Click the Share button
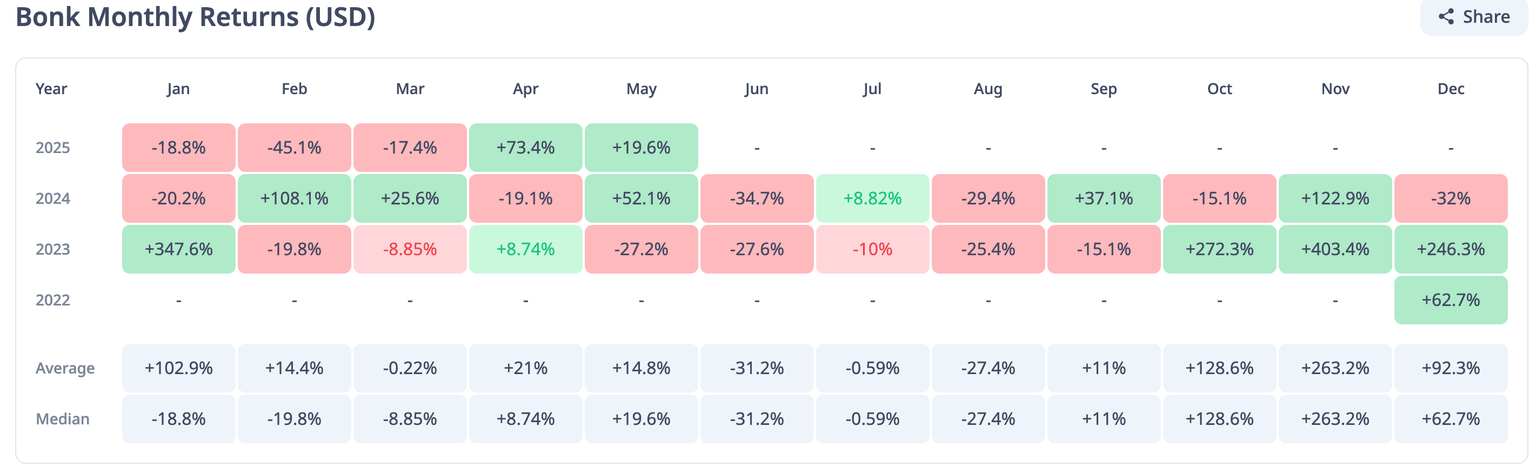This screenshot has width=1536, height=465. pos(1474,17)
